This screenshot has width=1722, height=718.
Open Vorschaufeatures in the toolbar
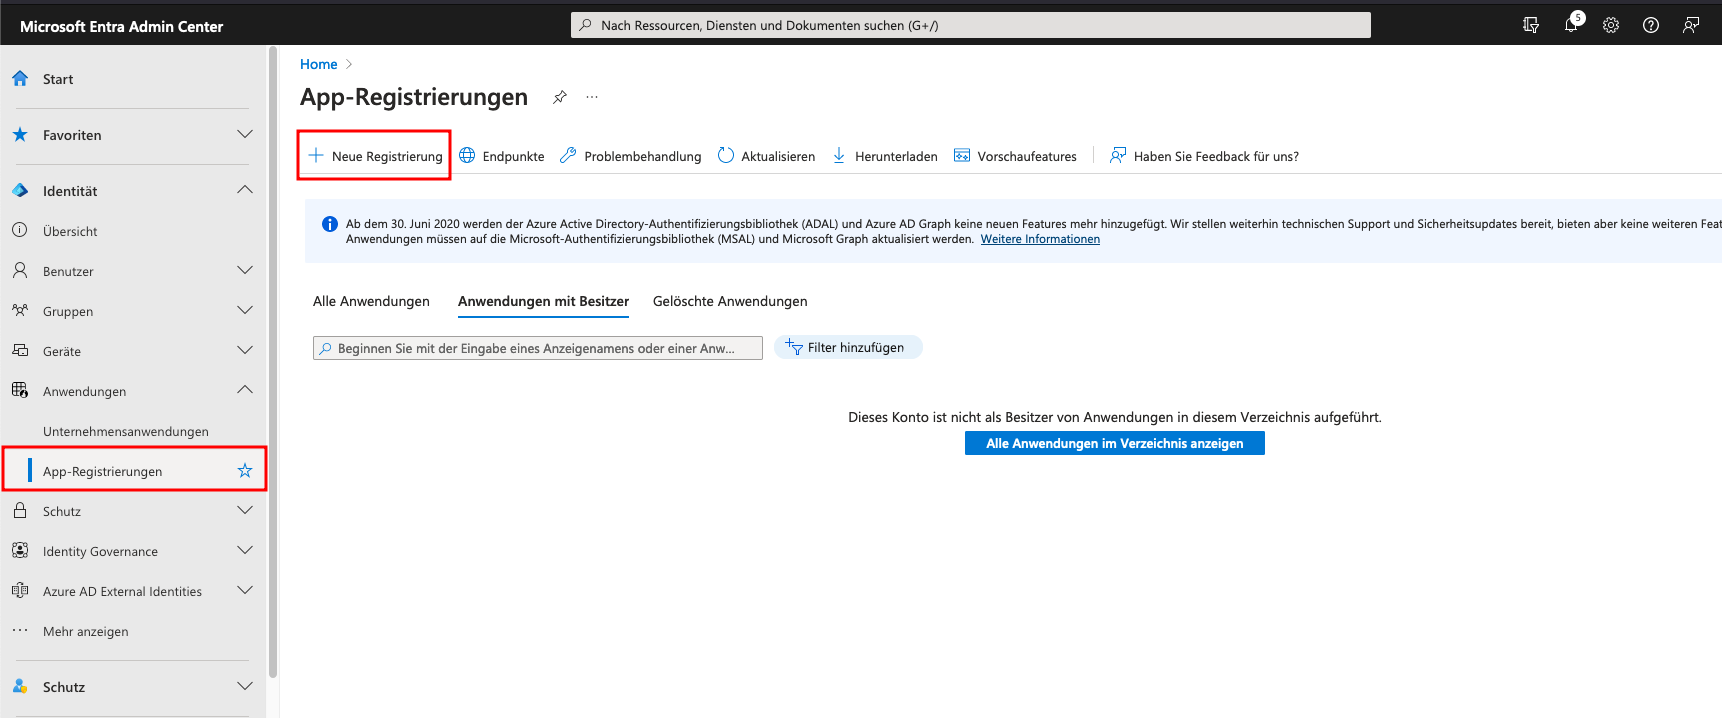(x=1015, y=156)
